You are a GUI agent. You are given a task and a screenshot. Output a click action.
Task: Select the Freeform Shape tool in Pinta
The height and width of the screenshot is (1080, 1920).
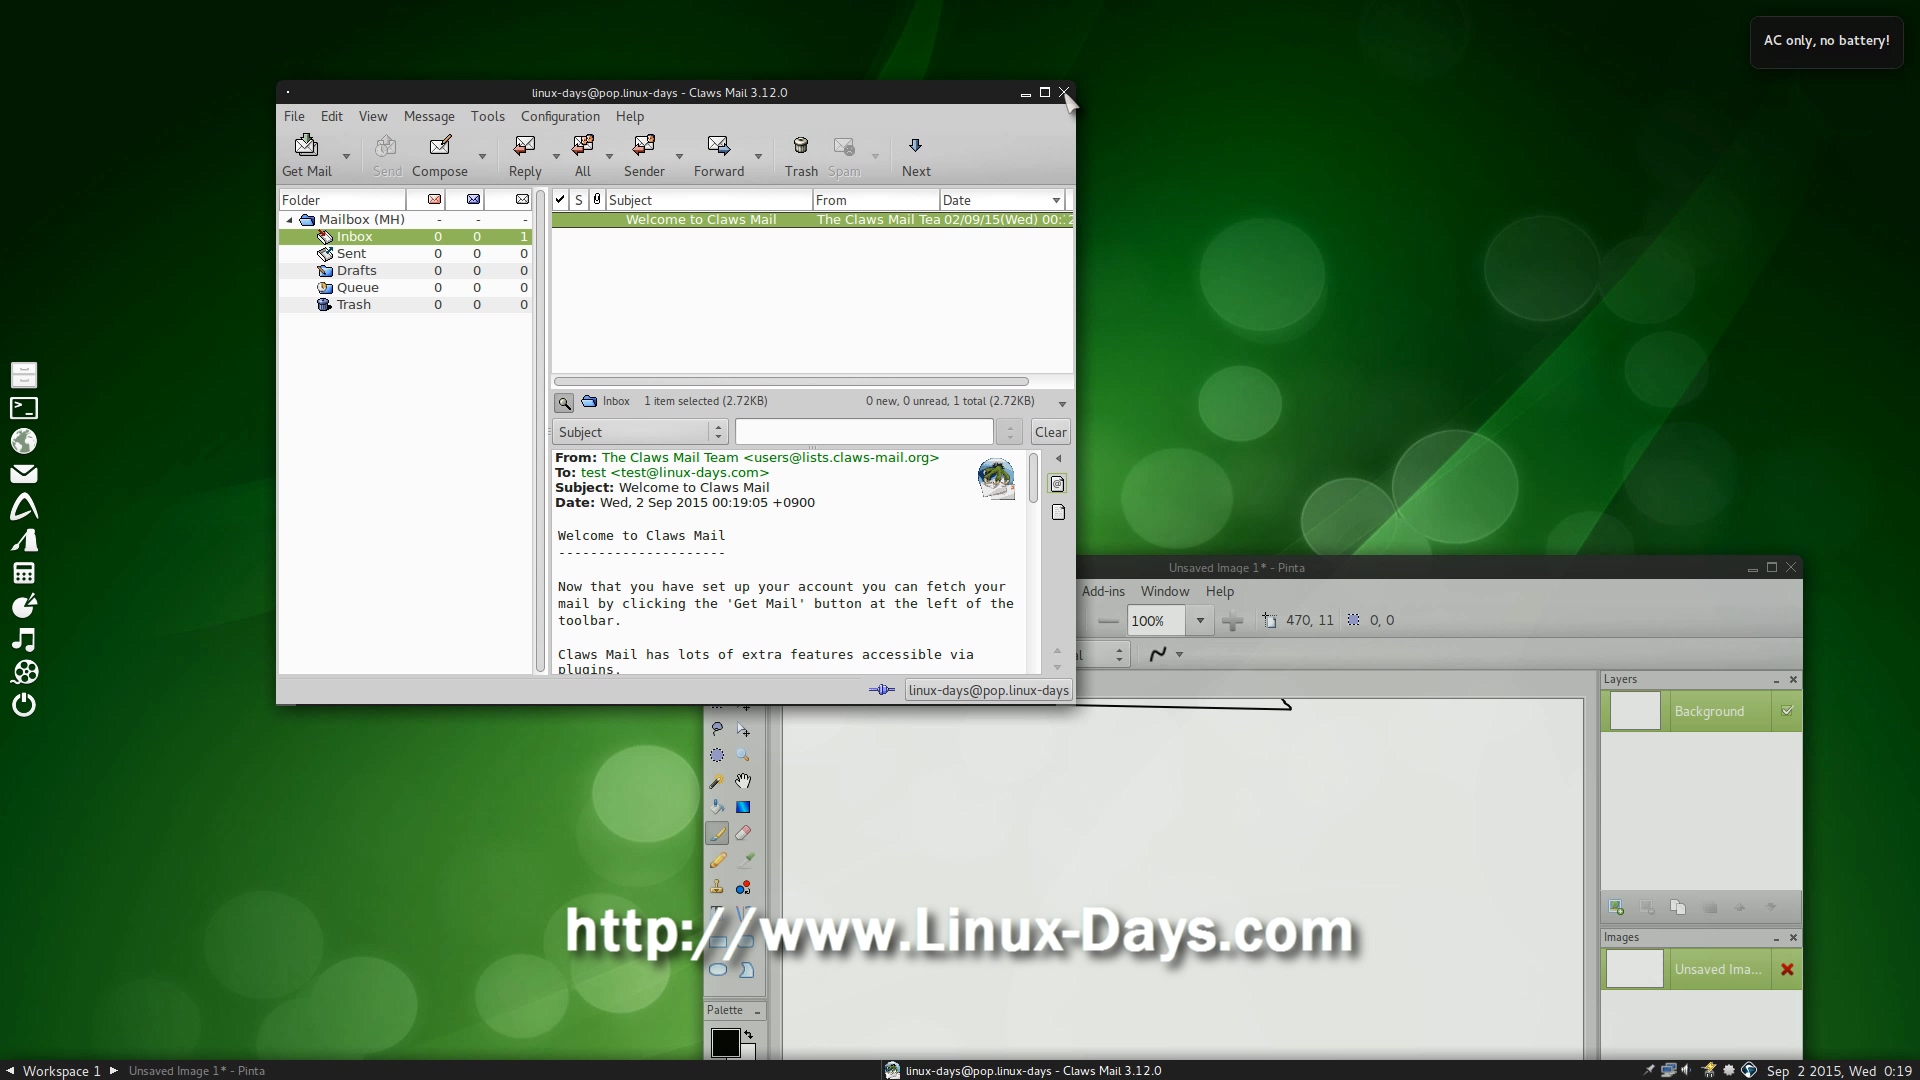[x=746, y=969]
